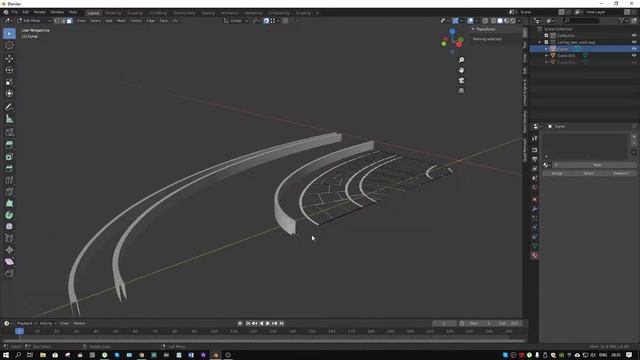Viewport: 640px width, 360px height.
Task: Select the Extrude Region tool
Action: click(x=9, y=145)
